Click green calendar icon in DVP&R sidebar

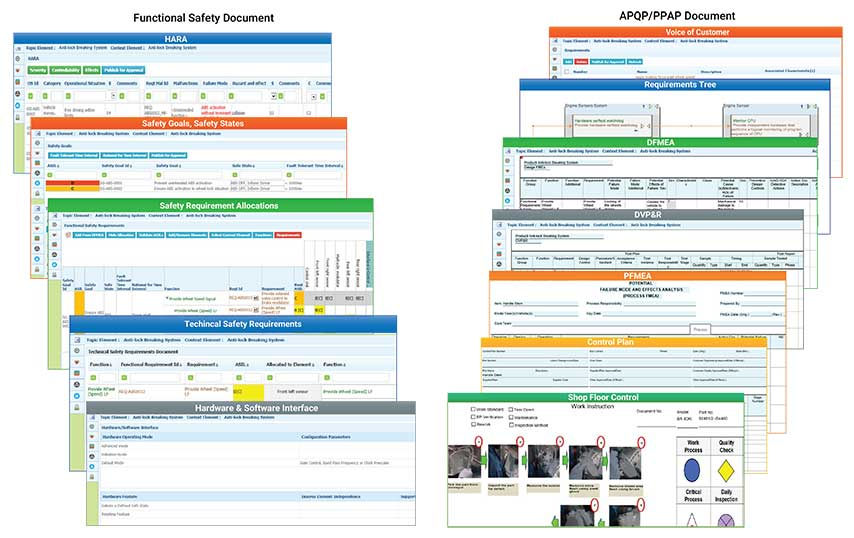499,254
